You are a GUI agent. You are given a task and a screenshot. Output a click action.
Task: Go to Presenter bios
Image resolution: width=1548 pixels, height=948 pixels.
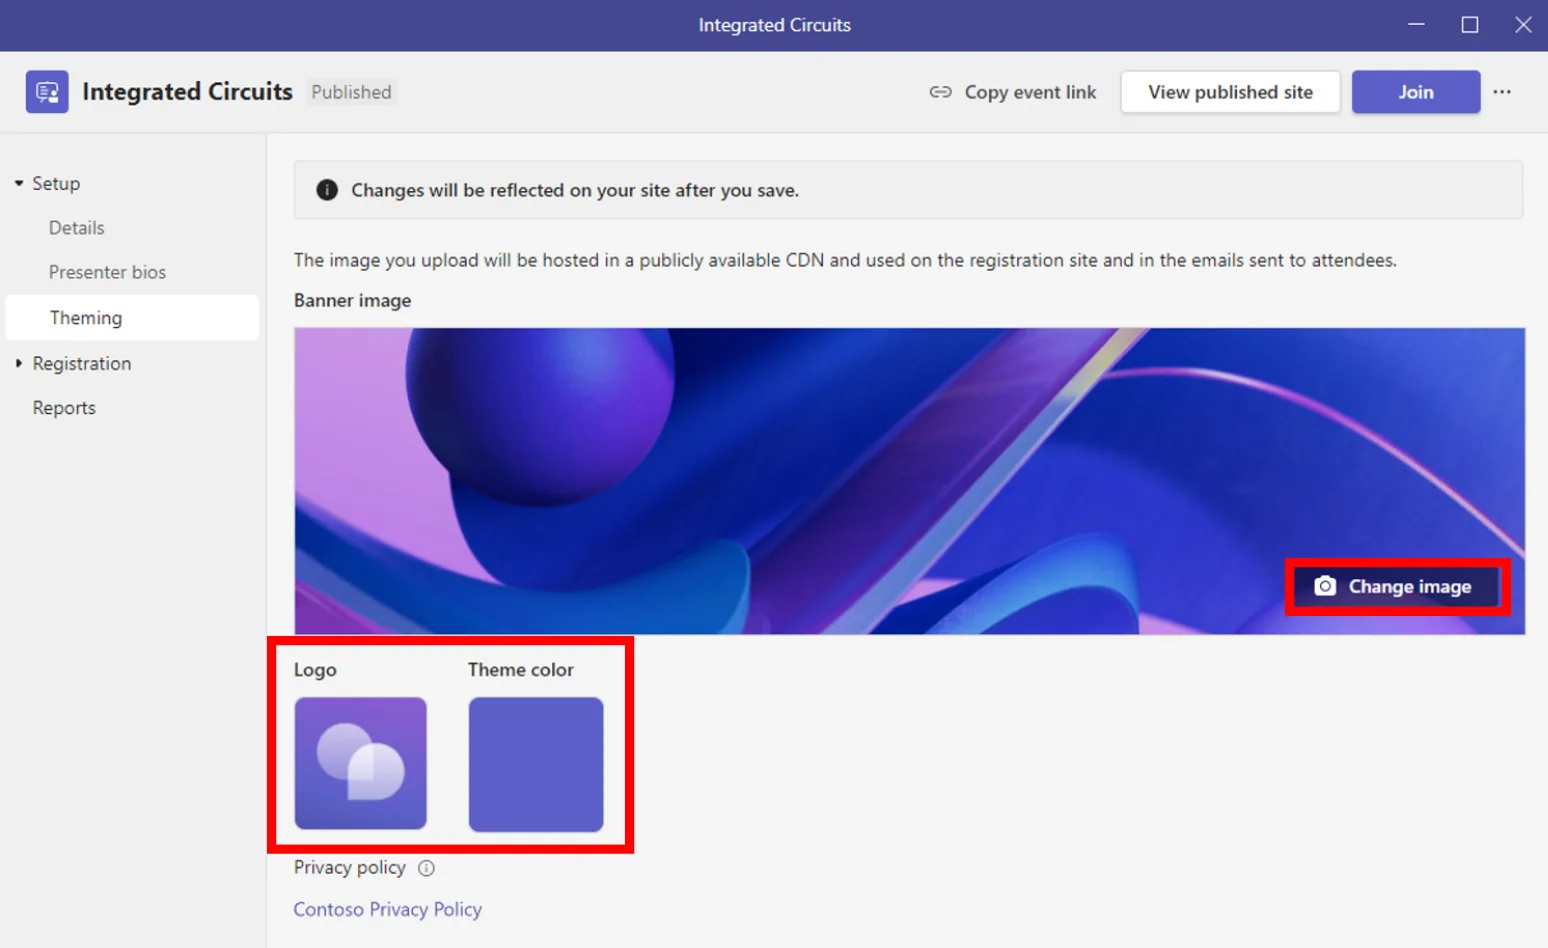pos(107,272)
